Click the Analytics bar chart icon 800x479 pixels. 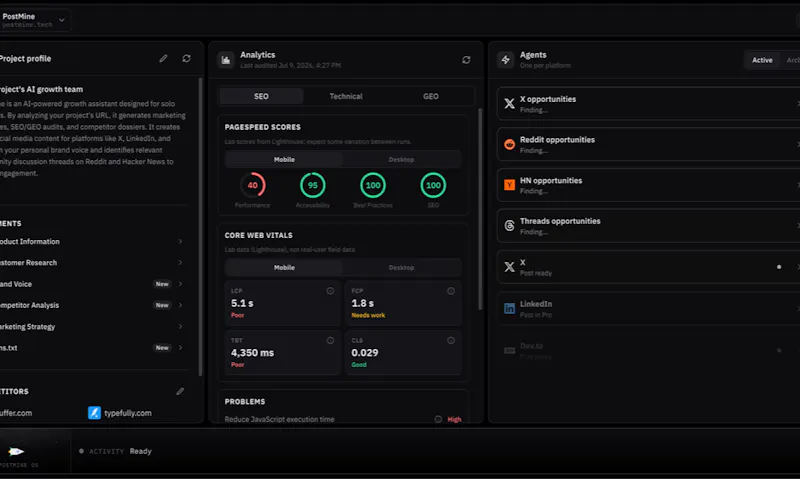(x=226, y=60)
